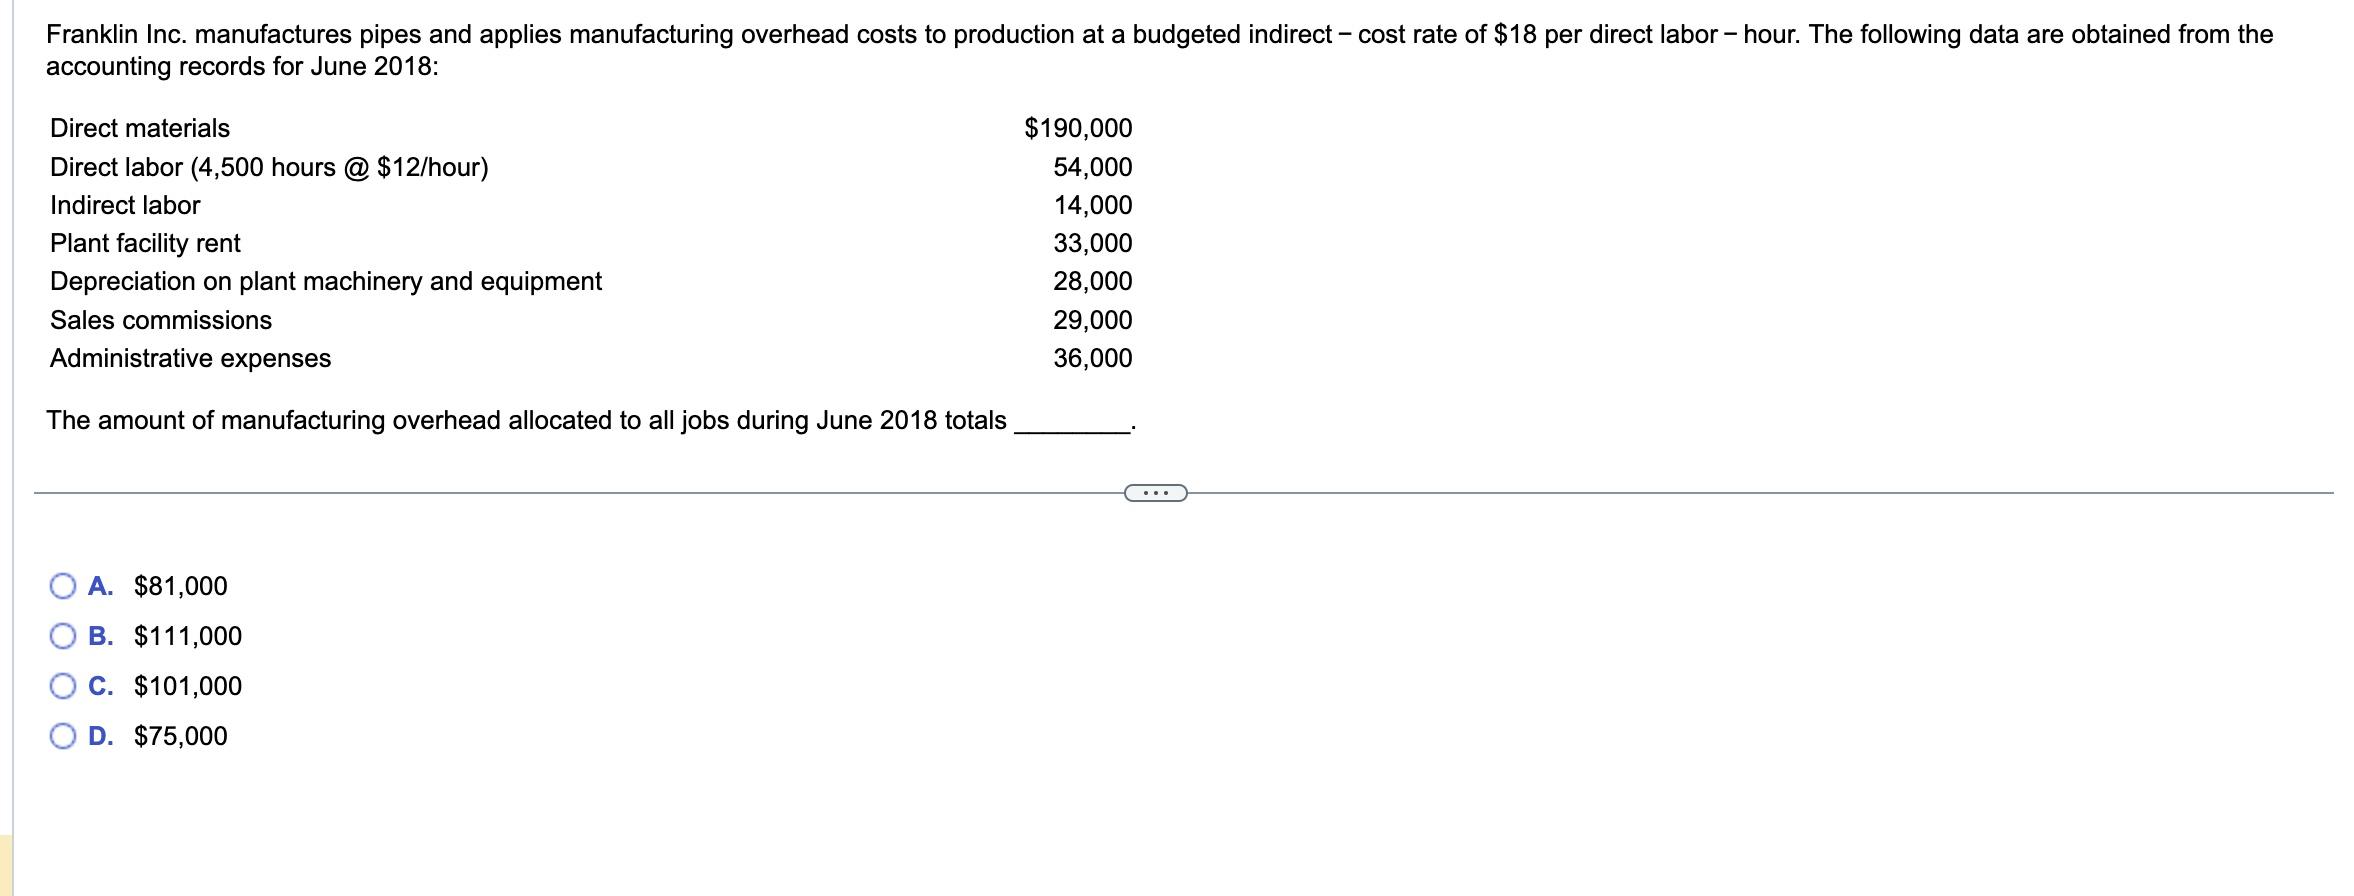Select radio button A for $81,000
The image size is (2354, 896).
pyautogui.click(x=62, y=586)
